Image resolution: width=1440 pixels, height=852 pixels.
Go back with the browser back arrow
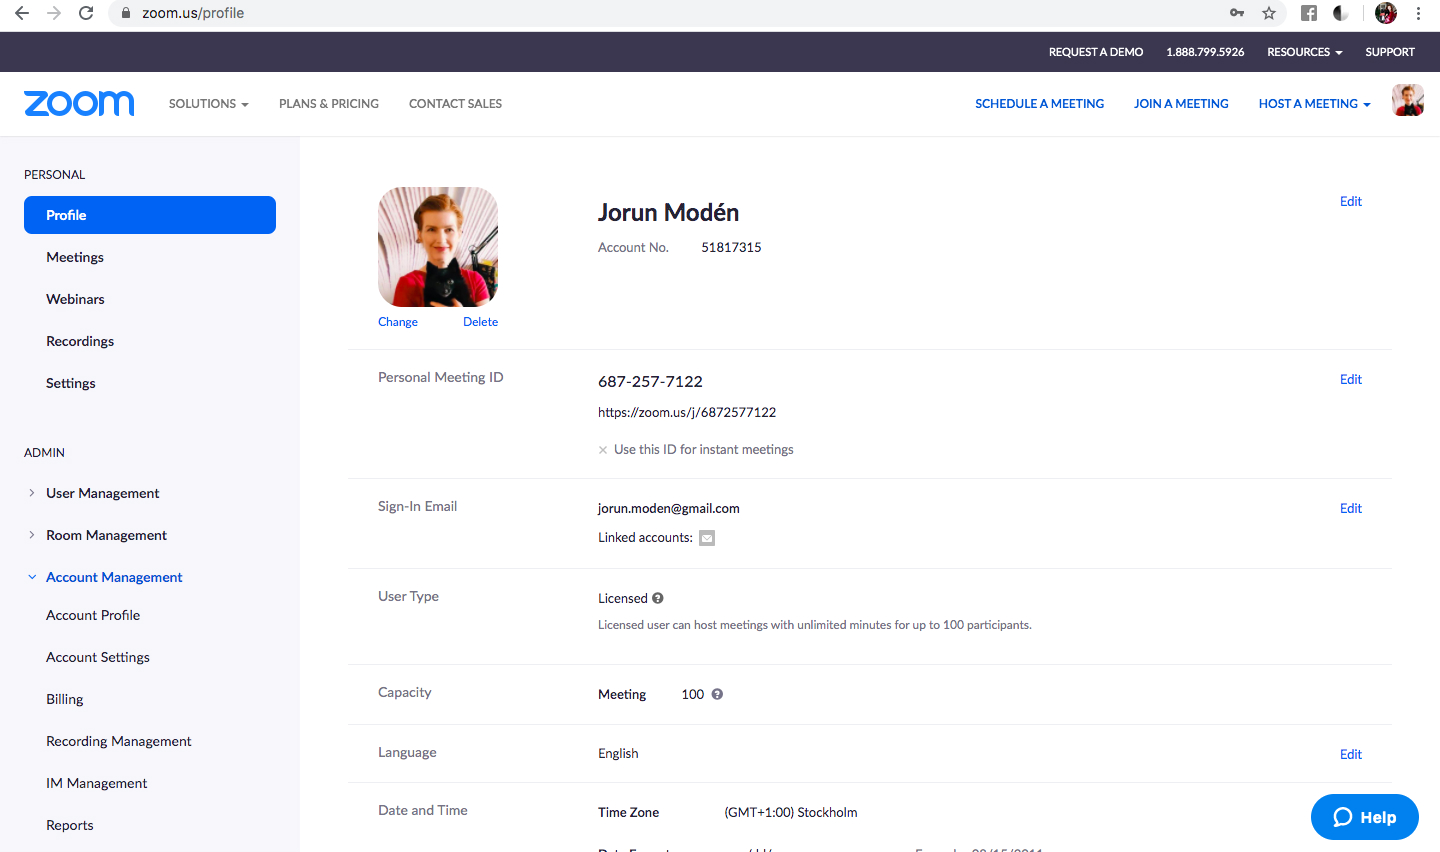pos(22,13)
